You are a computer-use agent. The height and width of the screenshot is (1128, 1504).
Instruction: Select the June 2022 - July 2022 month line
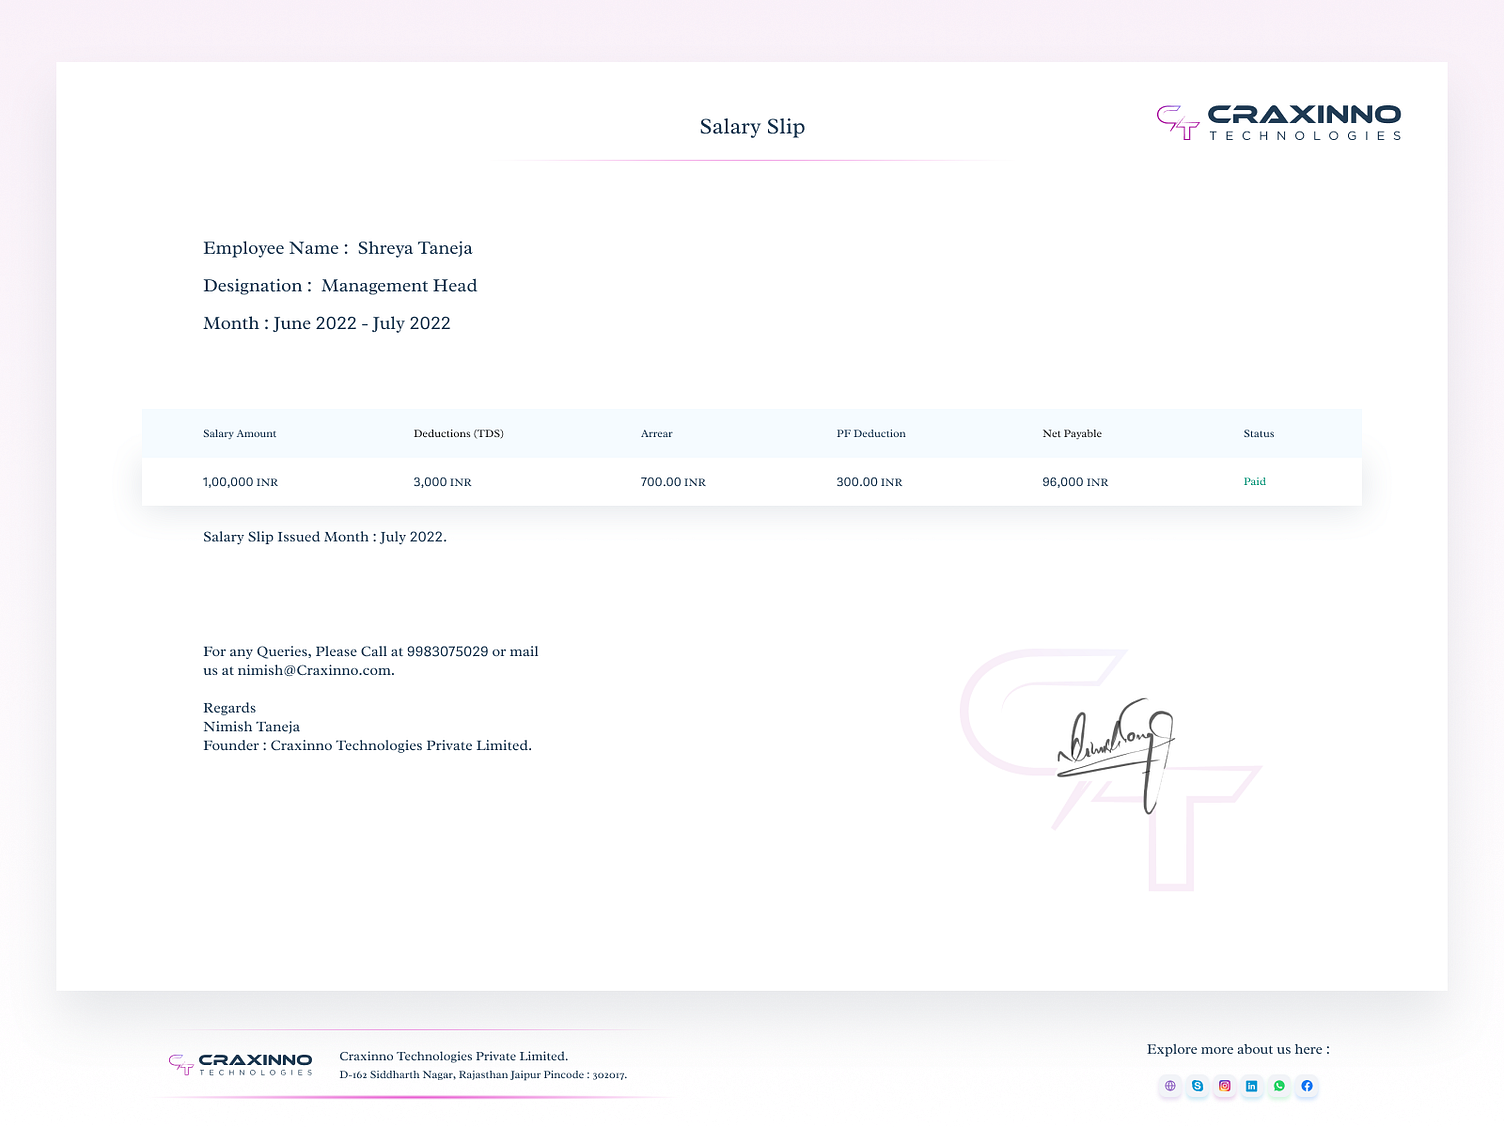[327, 323]
